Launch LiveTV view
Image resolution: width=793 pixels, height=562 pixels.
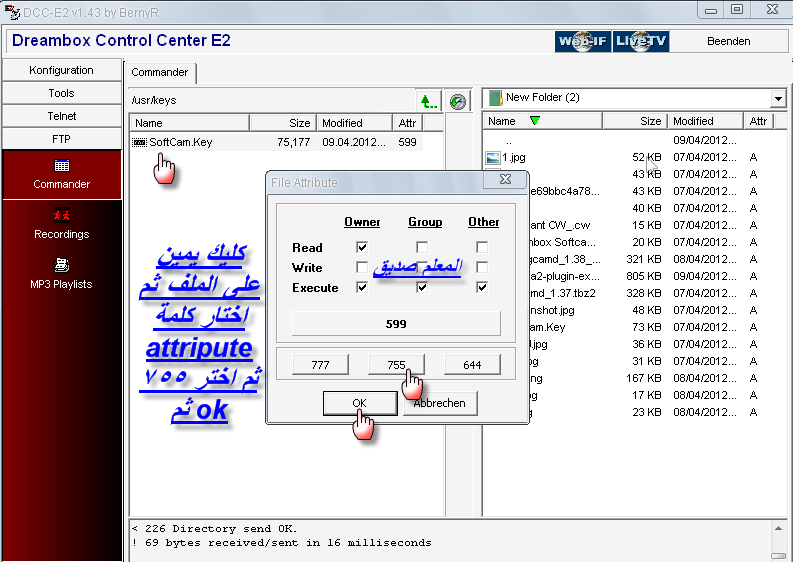click(641, 41)
